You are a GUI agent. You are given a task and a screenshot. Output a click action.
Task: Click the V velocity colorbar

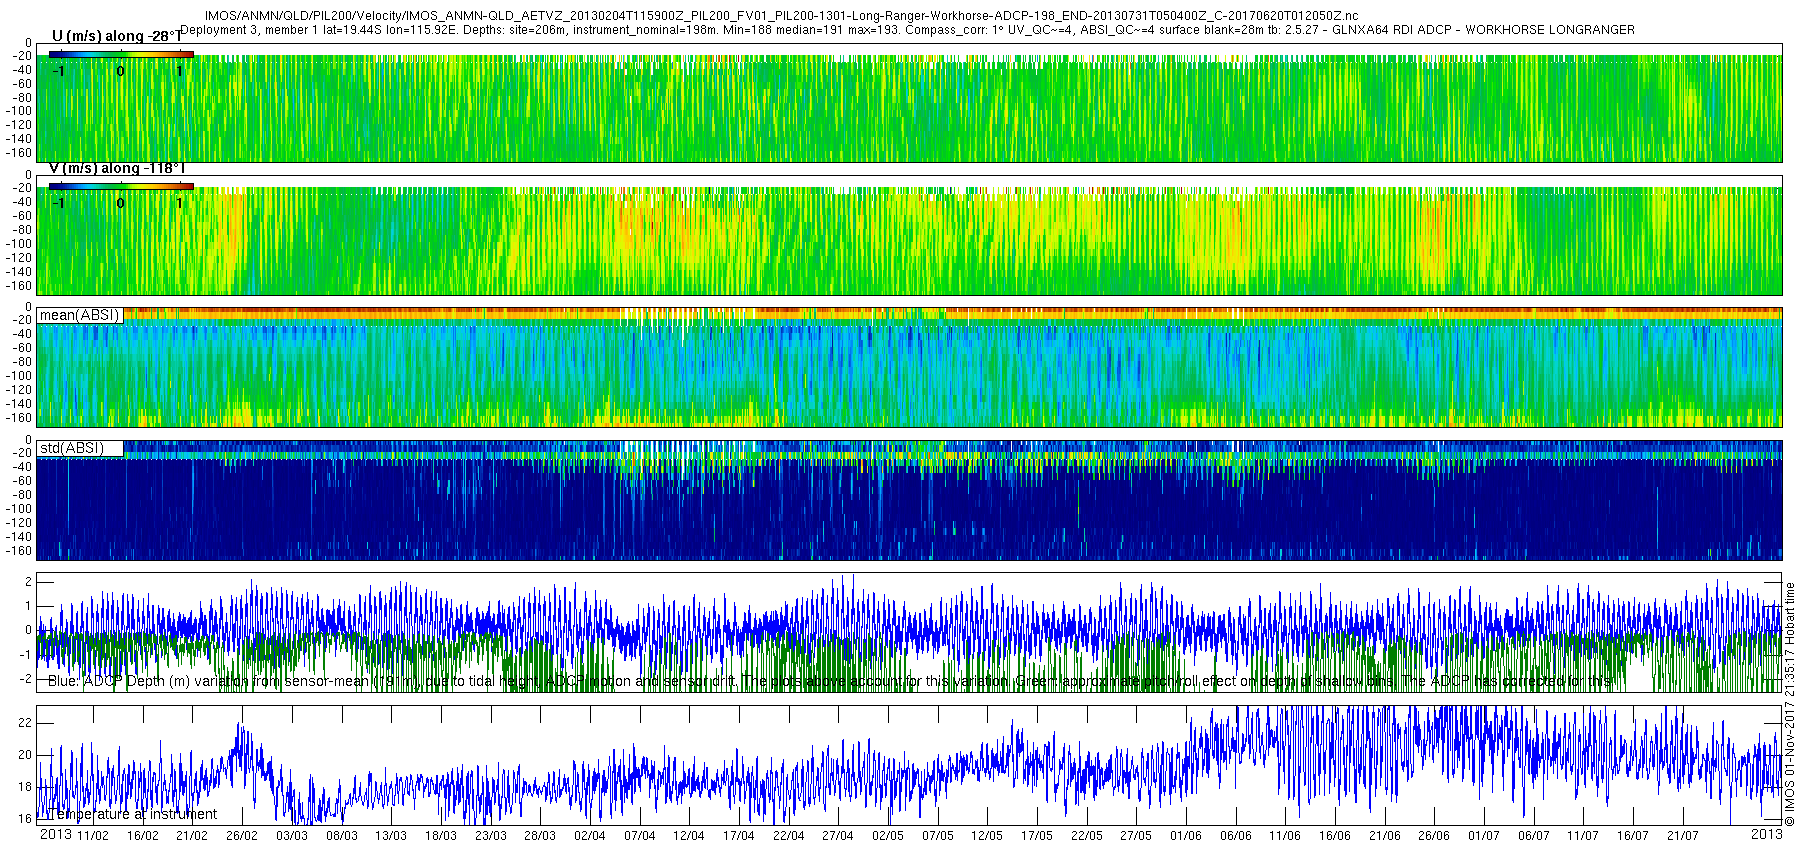click(121, 186)
